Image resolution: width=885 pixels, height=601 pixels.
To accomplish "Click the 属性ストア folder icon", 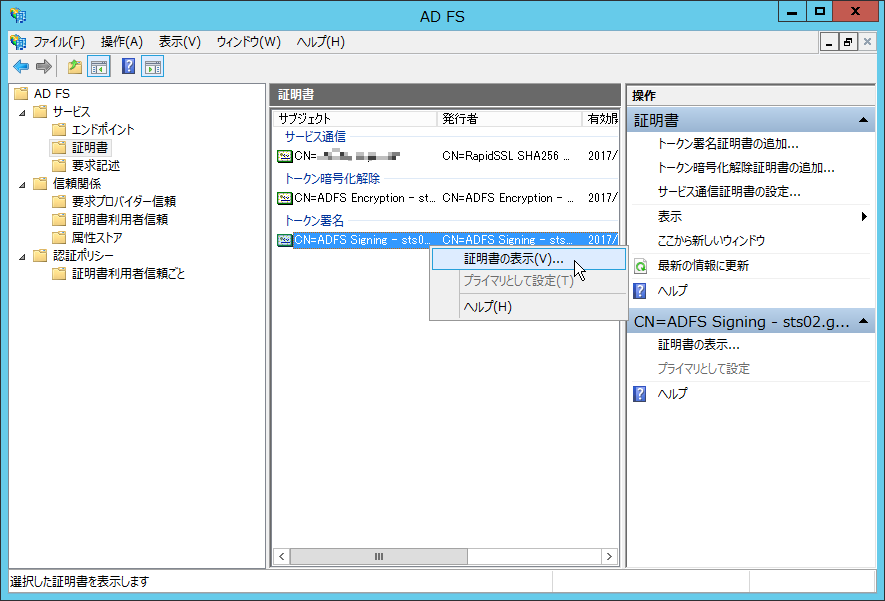I will pos(59,238).
